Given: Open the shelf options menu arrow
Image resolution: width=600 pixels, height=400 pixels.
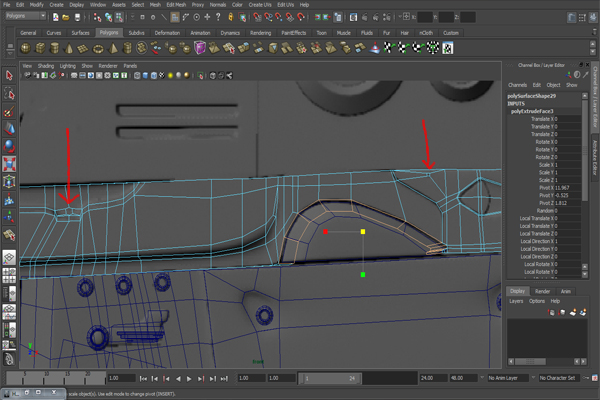Looking at the screenshot, I should point(10,54).
